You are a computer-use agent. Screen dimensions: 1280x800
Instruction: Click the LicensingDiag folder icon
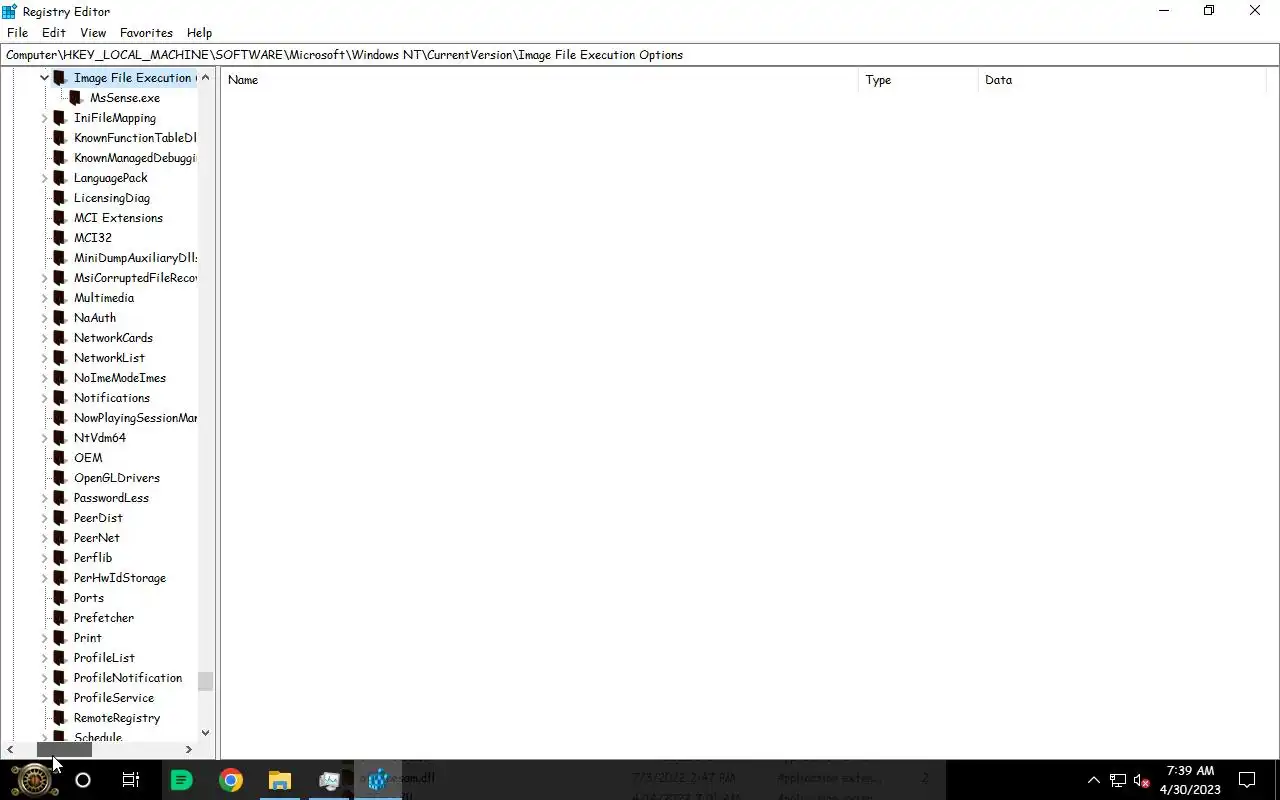click(x=60, y=198)
